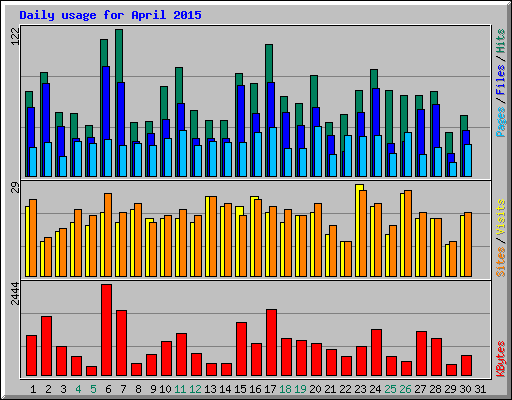Viewport: 512px width, 400px height.
Task: Click the blue Files bar for day 6
Action: pyautogui.click(x=106, y=103)
